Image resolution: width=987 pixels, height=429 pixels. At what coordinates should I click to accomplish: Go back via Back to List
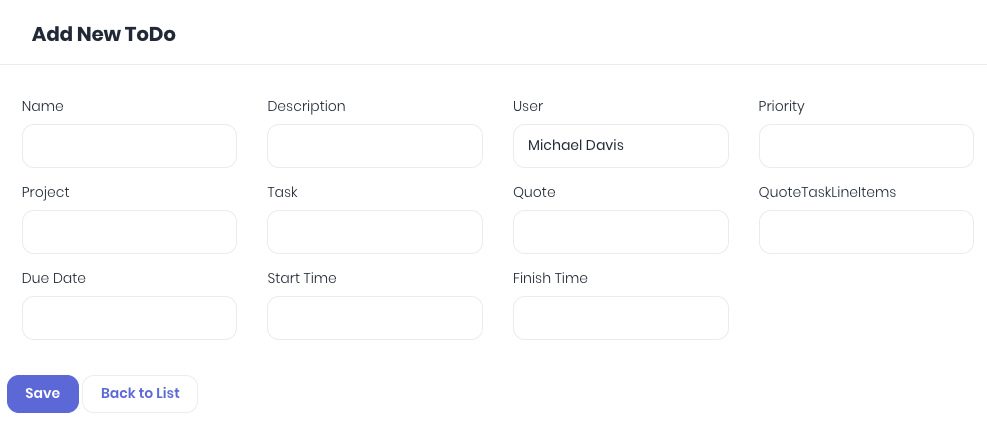[x=140, y=394]
